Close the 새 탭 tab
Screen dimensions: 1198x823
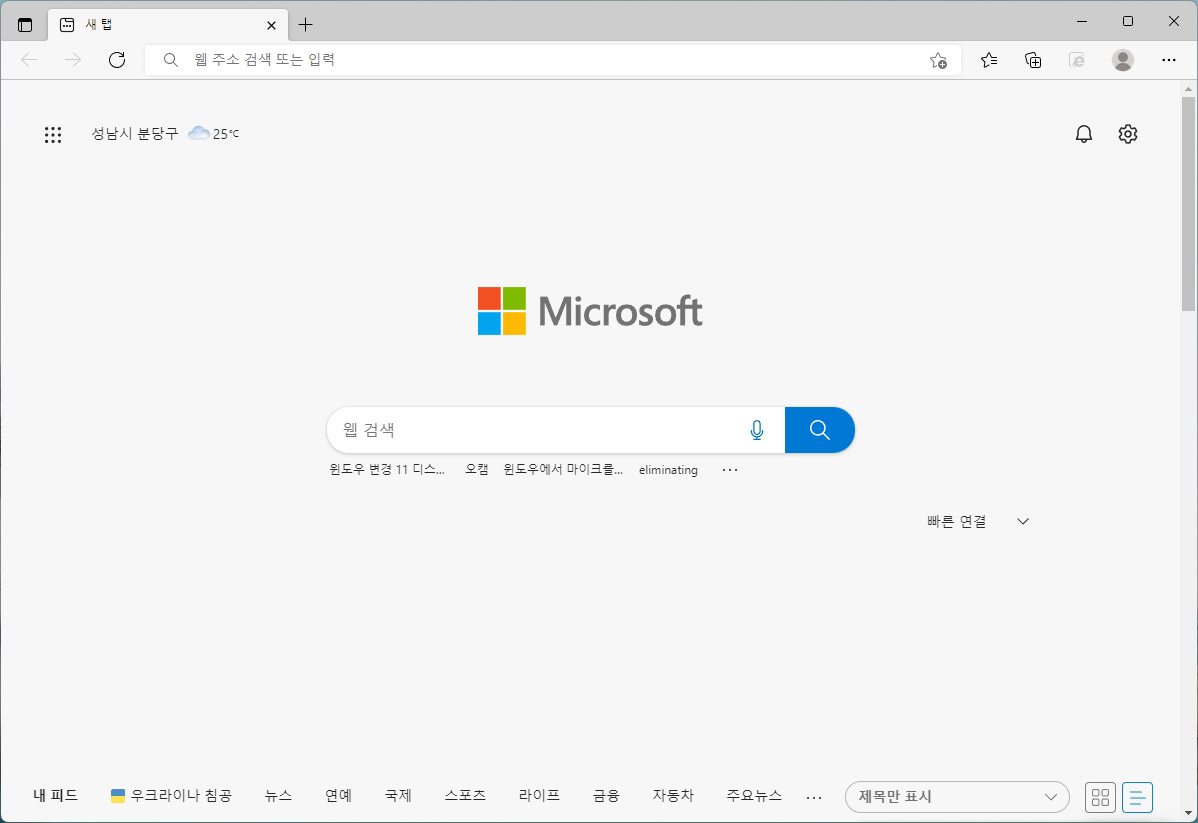(271, 25)
